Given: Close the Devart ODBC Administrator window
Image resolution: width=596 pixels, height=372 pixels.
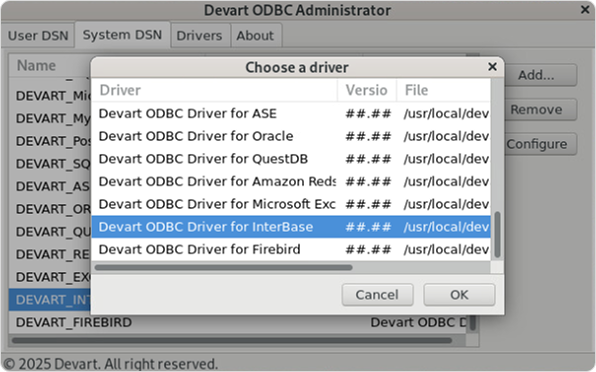Looking at the screenshot, I should 585,9.
